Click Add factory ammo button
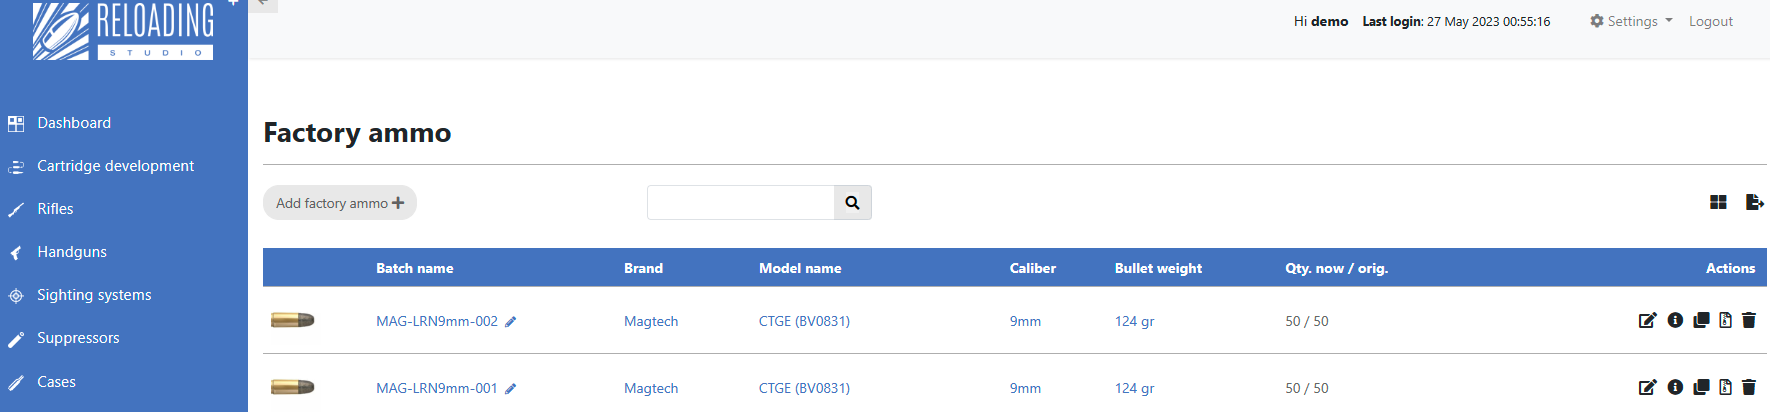 coord(340,203)
